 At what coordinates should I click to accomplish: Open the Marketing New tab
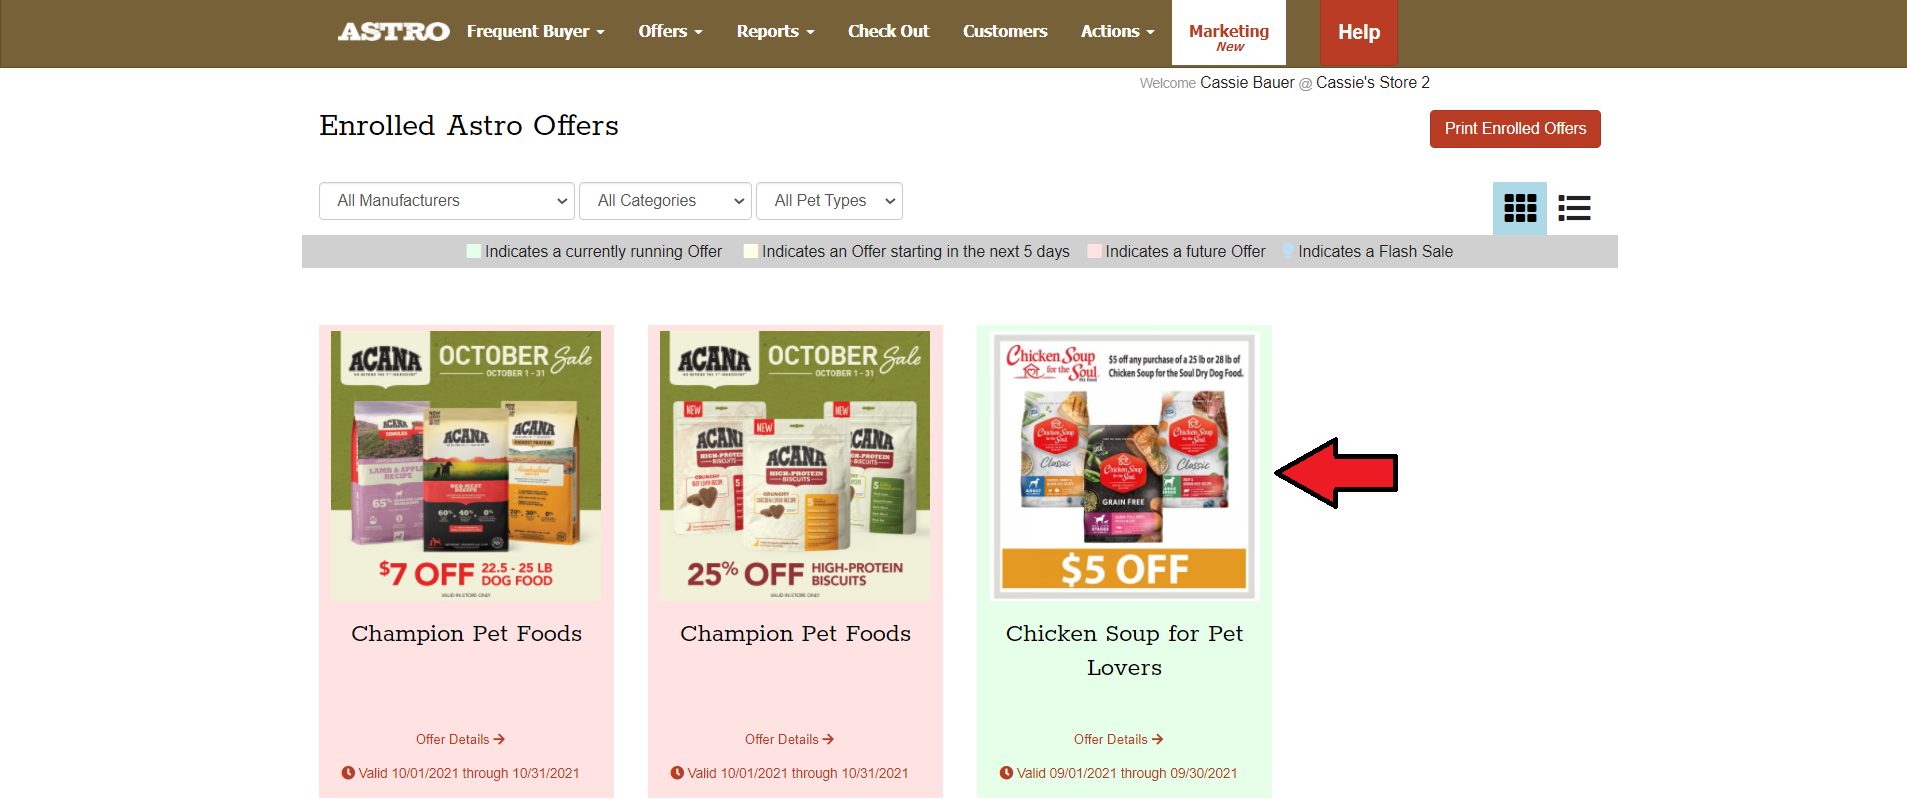[x=1229, y=34]
